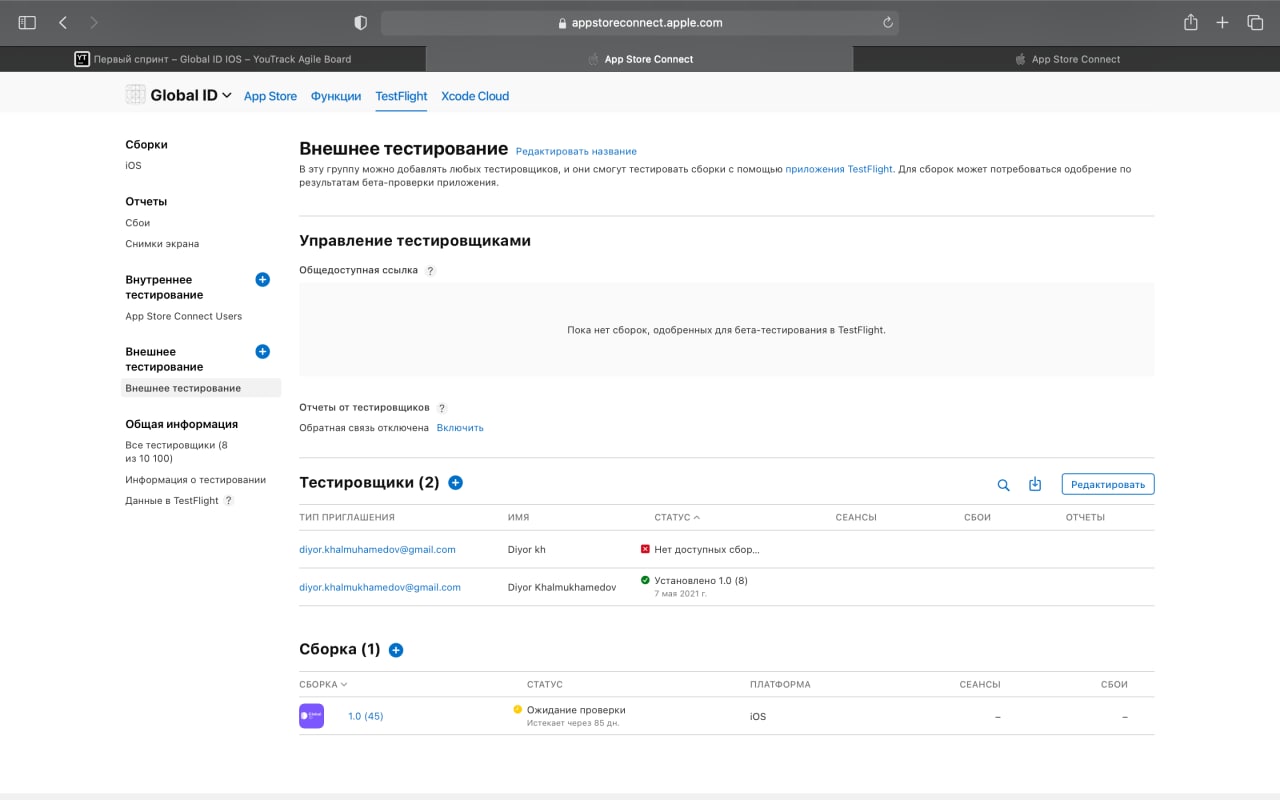The image size is (1280, 800).
Task: Select Внешнее тестирование group in sidebar
Action: 201,388
